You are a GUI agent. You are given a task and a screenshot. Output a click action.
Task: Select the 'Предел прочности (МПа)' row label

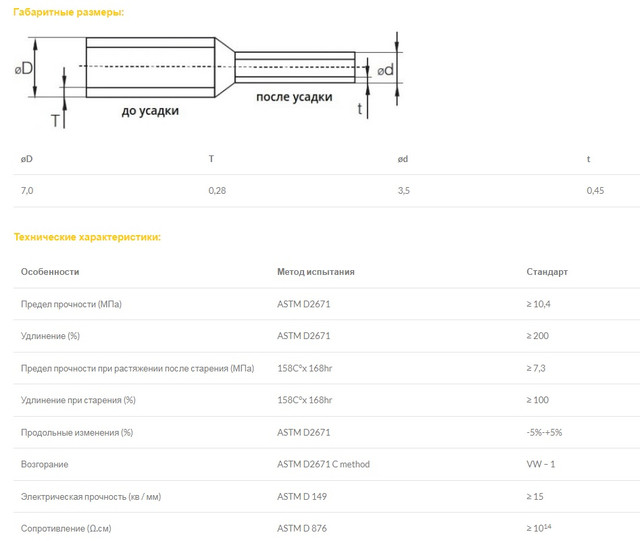[77, 303]
